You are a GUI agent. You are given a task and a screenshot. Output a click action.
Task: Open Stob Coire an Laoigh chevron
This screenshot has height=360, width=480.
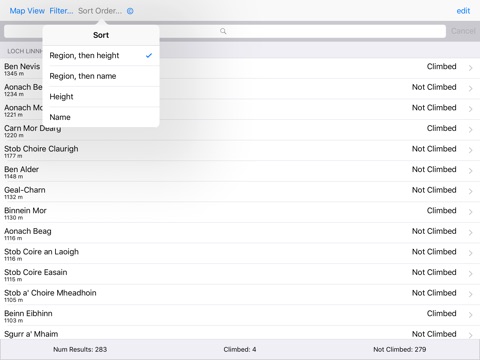coord(470,253)
